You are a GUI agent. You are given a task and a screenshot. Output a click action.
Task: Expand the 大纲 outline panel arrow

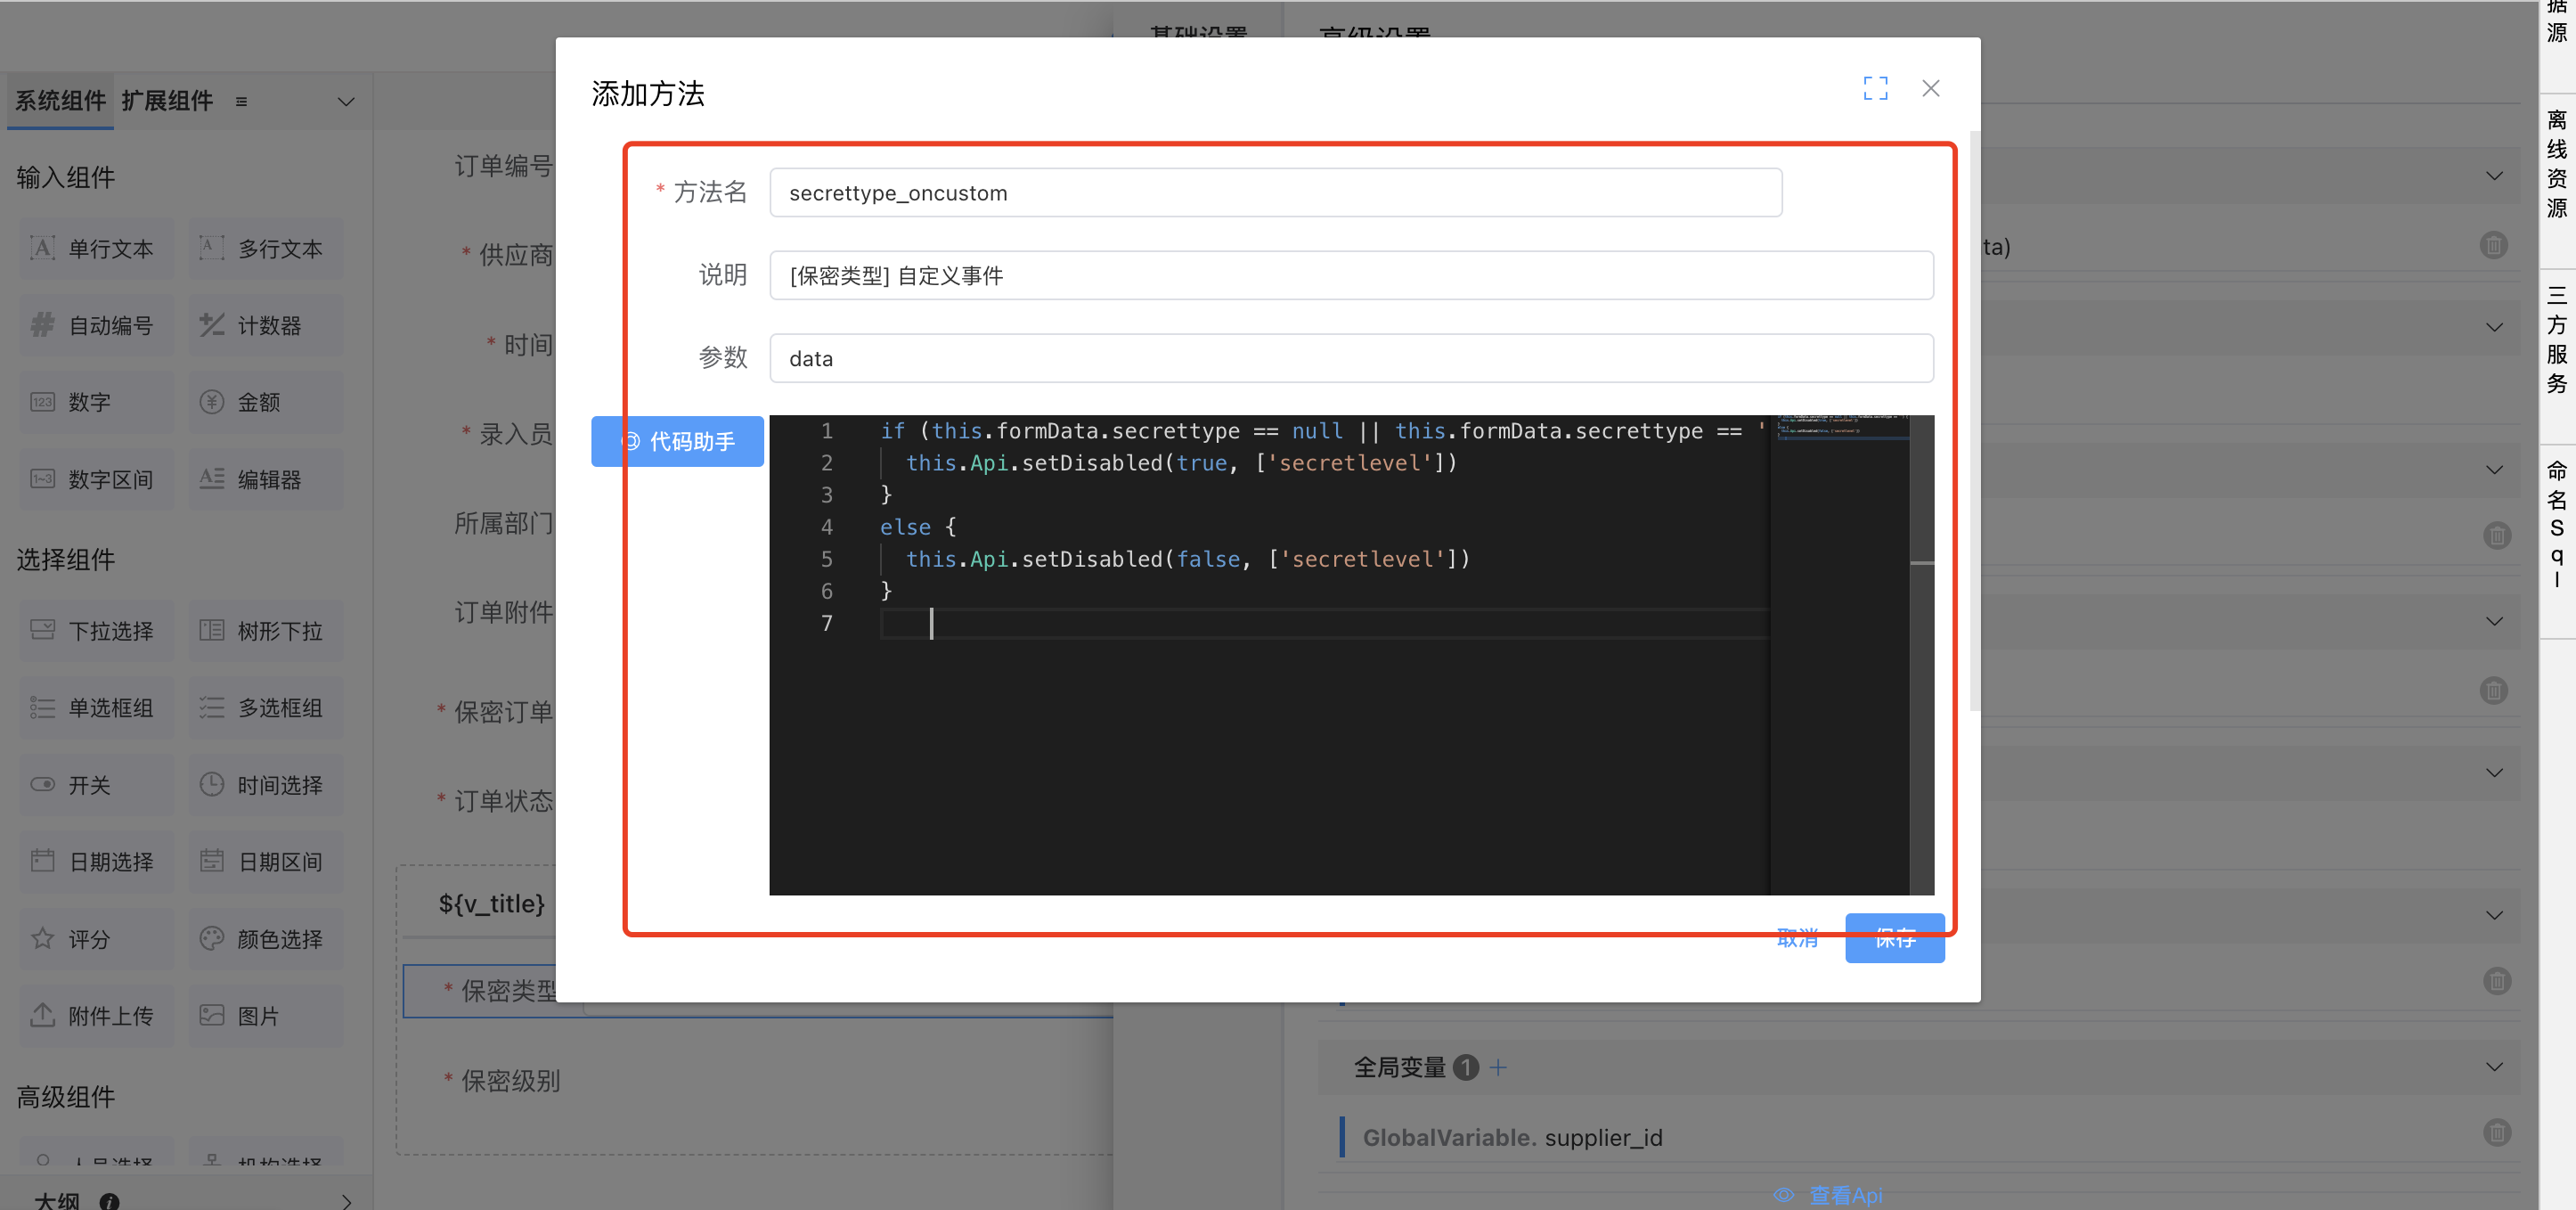click(346, 1200)
